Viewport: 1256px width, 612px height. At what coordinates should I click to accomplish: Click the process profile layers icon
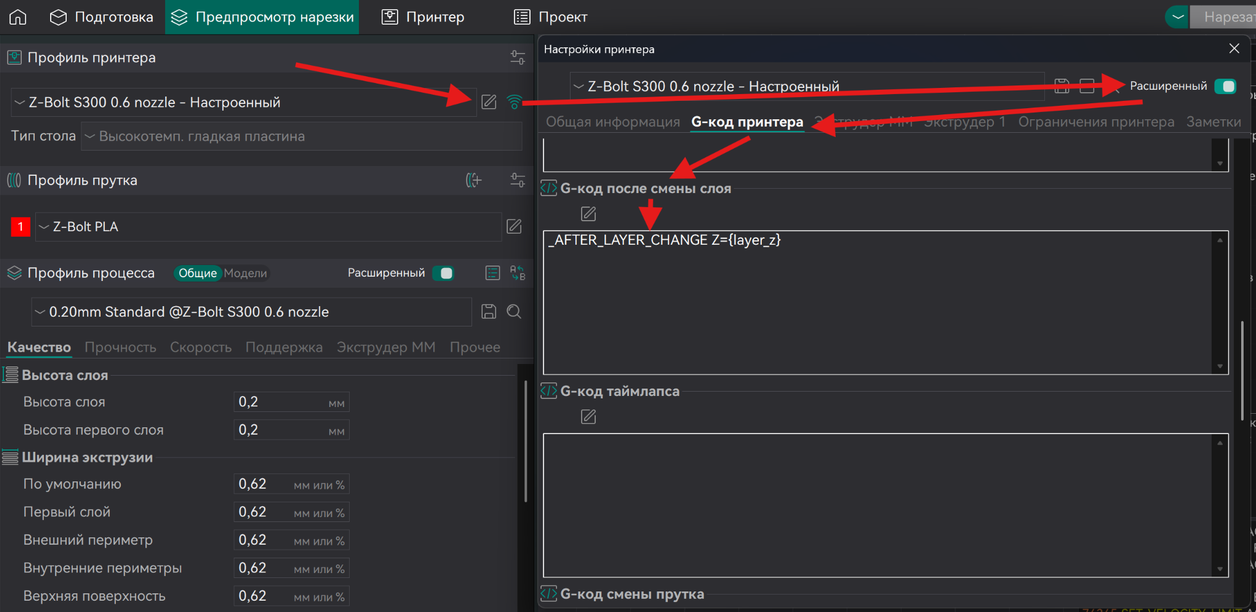[x=14, y=273]
